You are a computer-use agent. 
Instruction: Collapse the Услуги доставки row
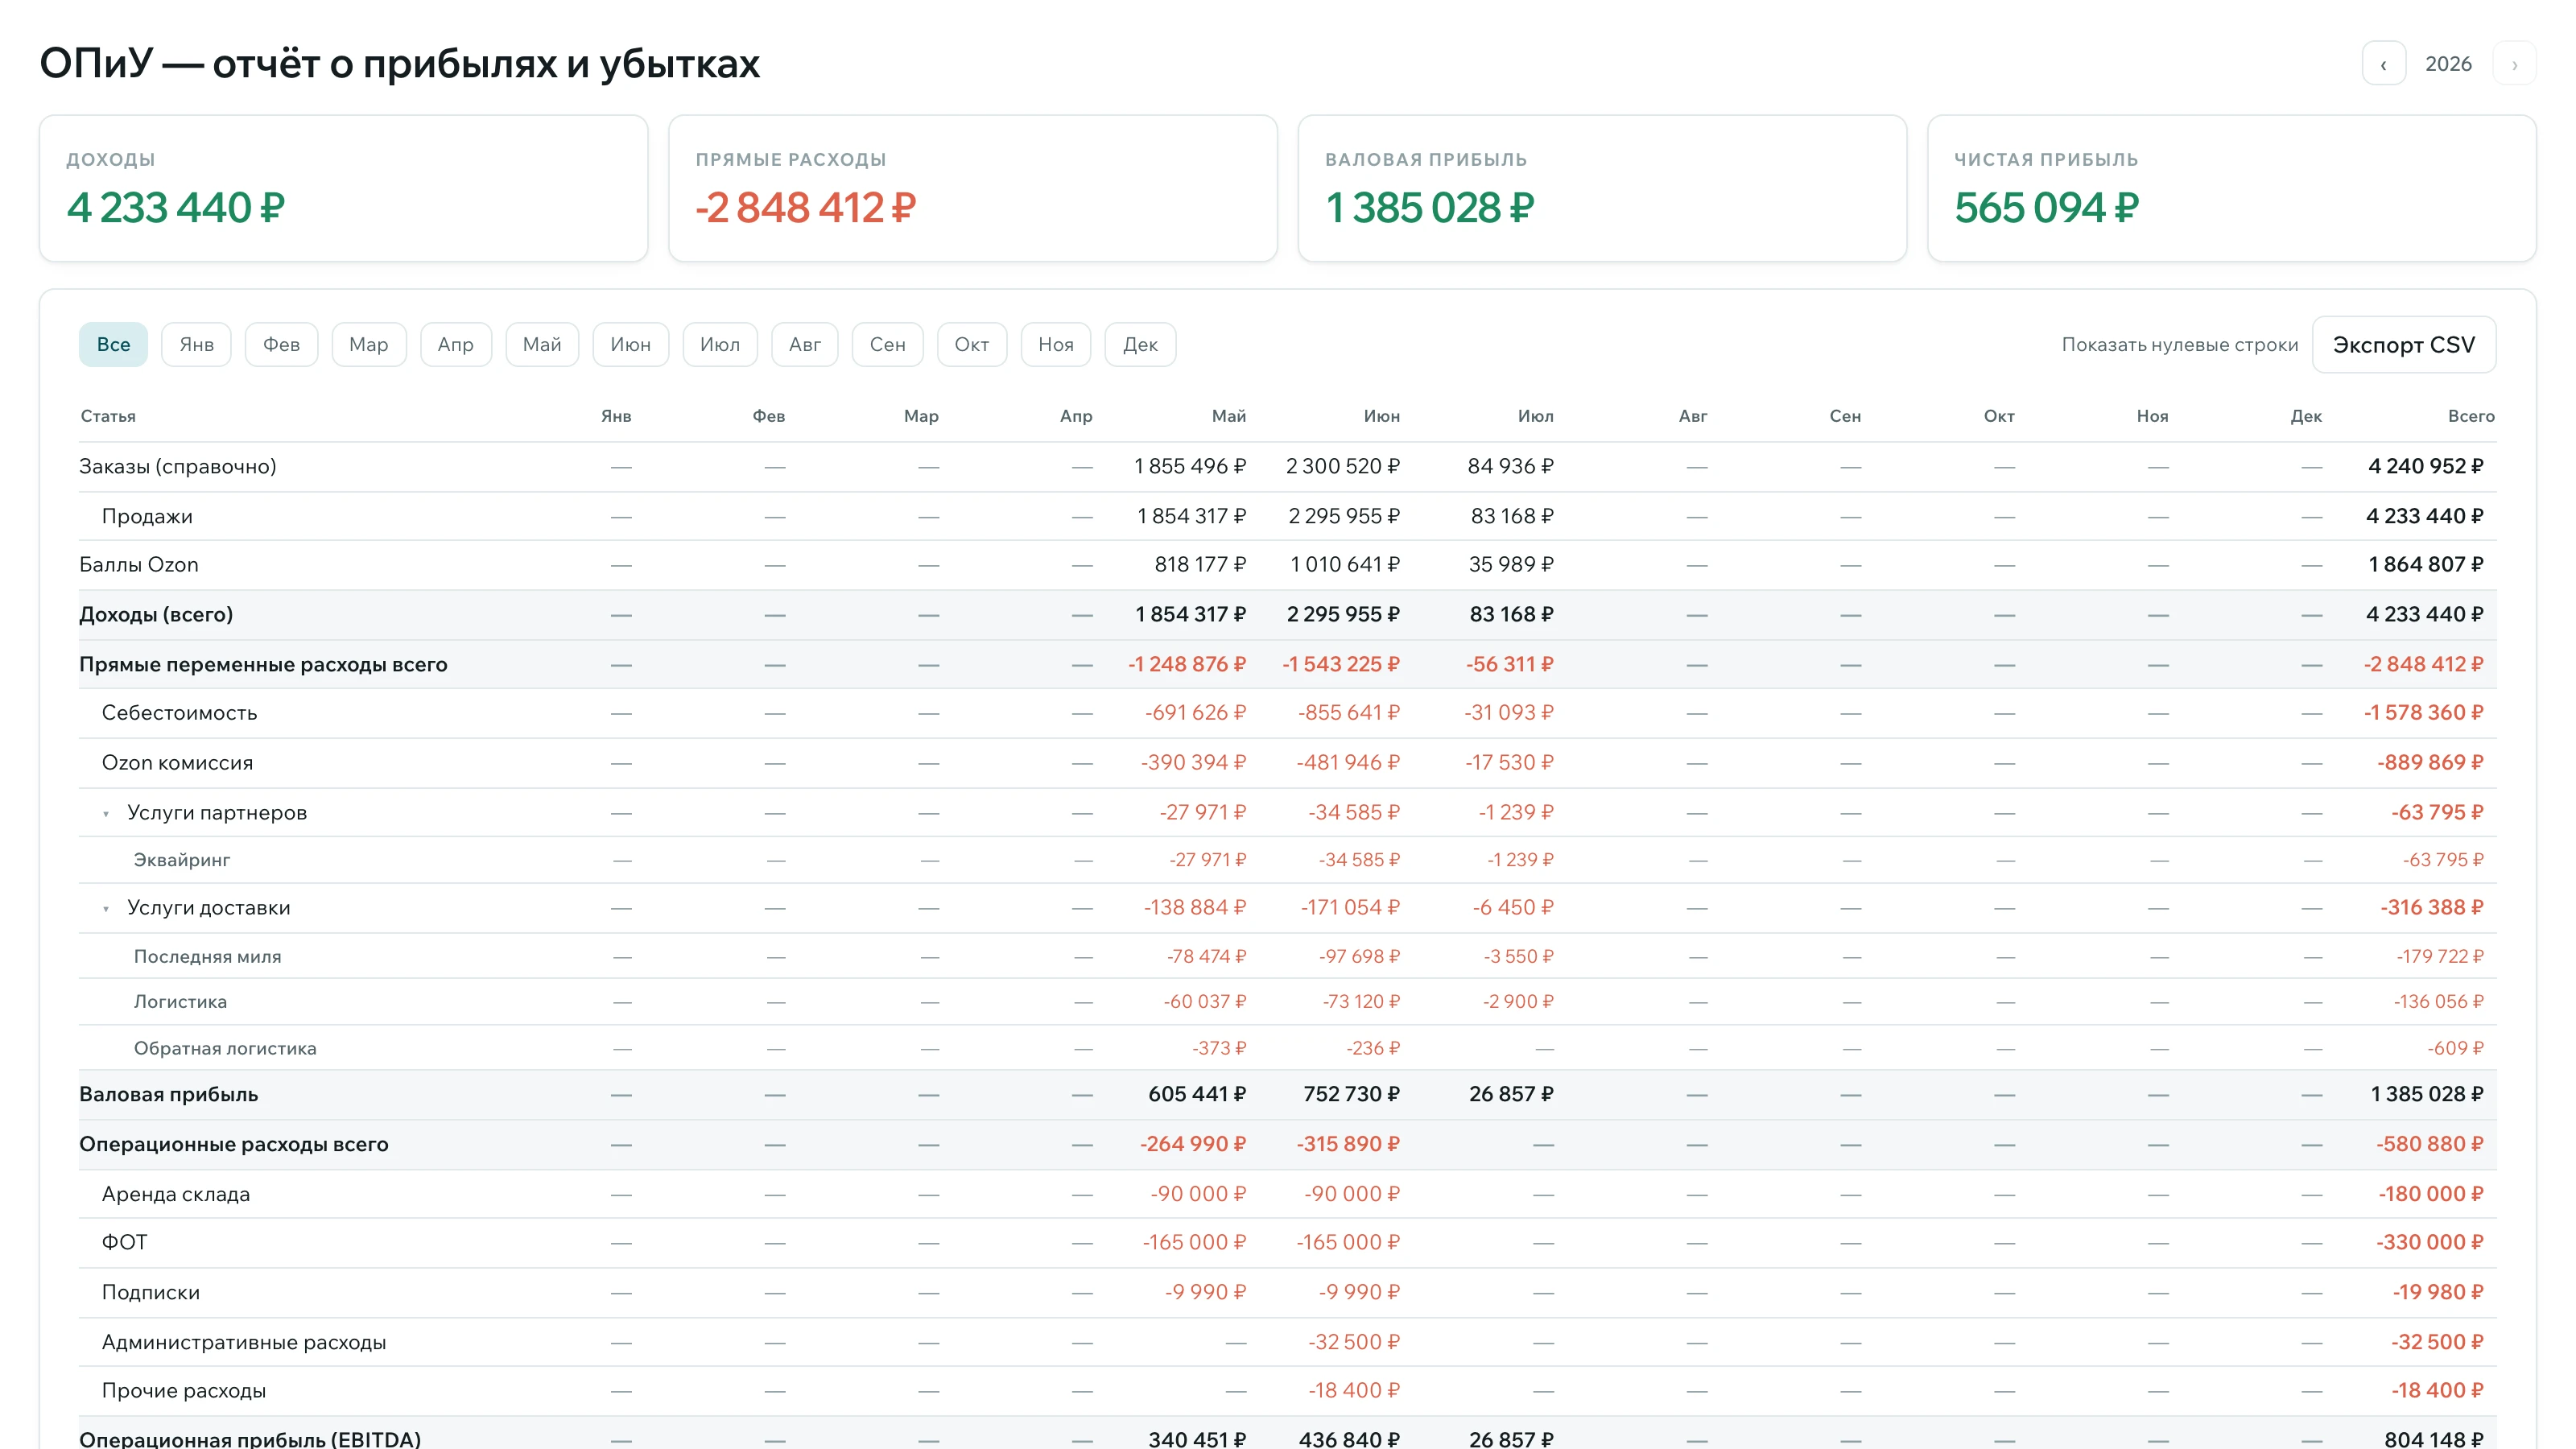(x=106, y=909)
